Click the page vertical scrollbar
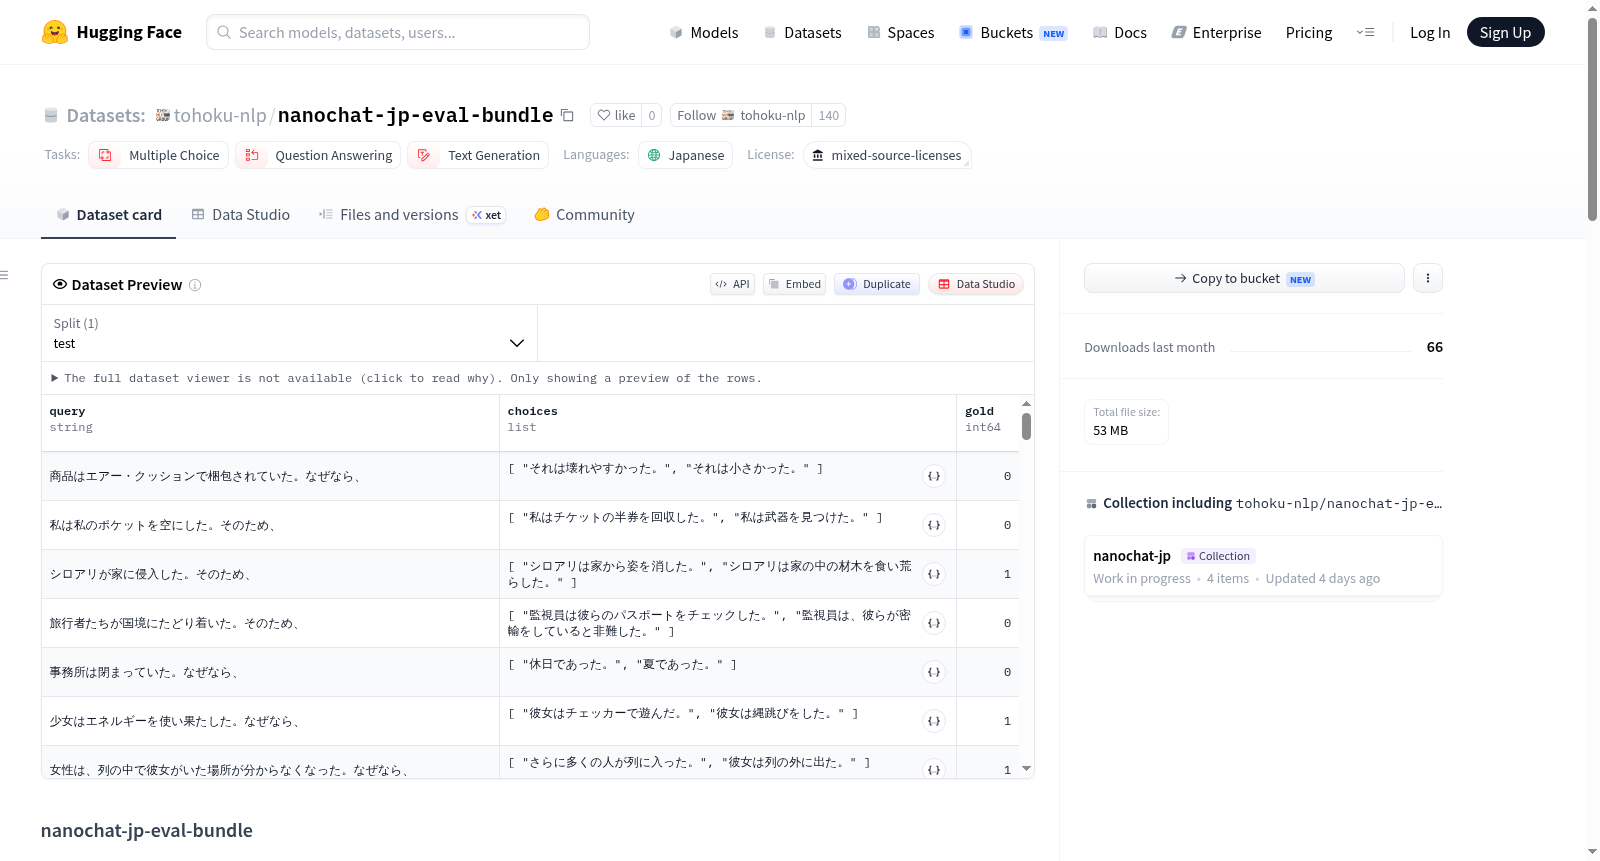 click(1592, 119)
